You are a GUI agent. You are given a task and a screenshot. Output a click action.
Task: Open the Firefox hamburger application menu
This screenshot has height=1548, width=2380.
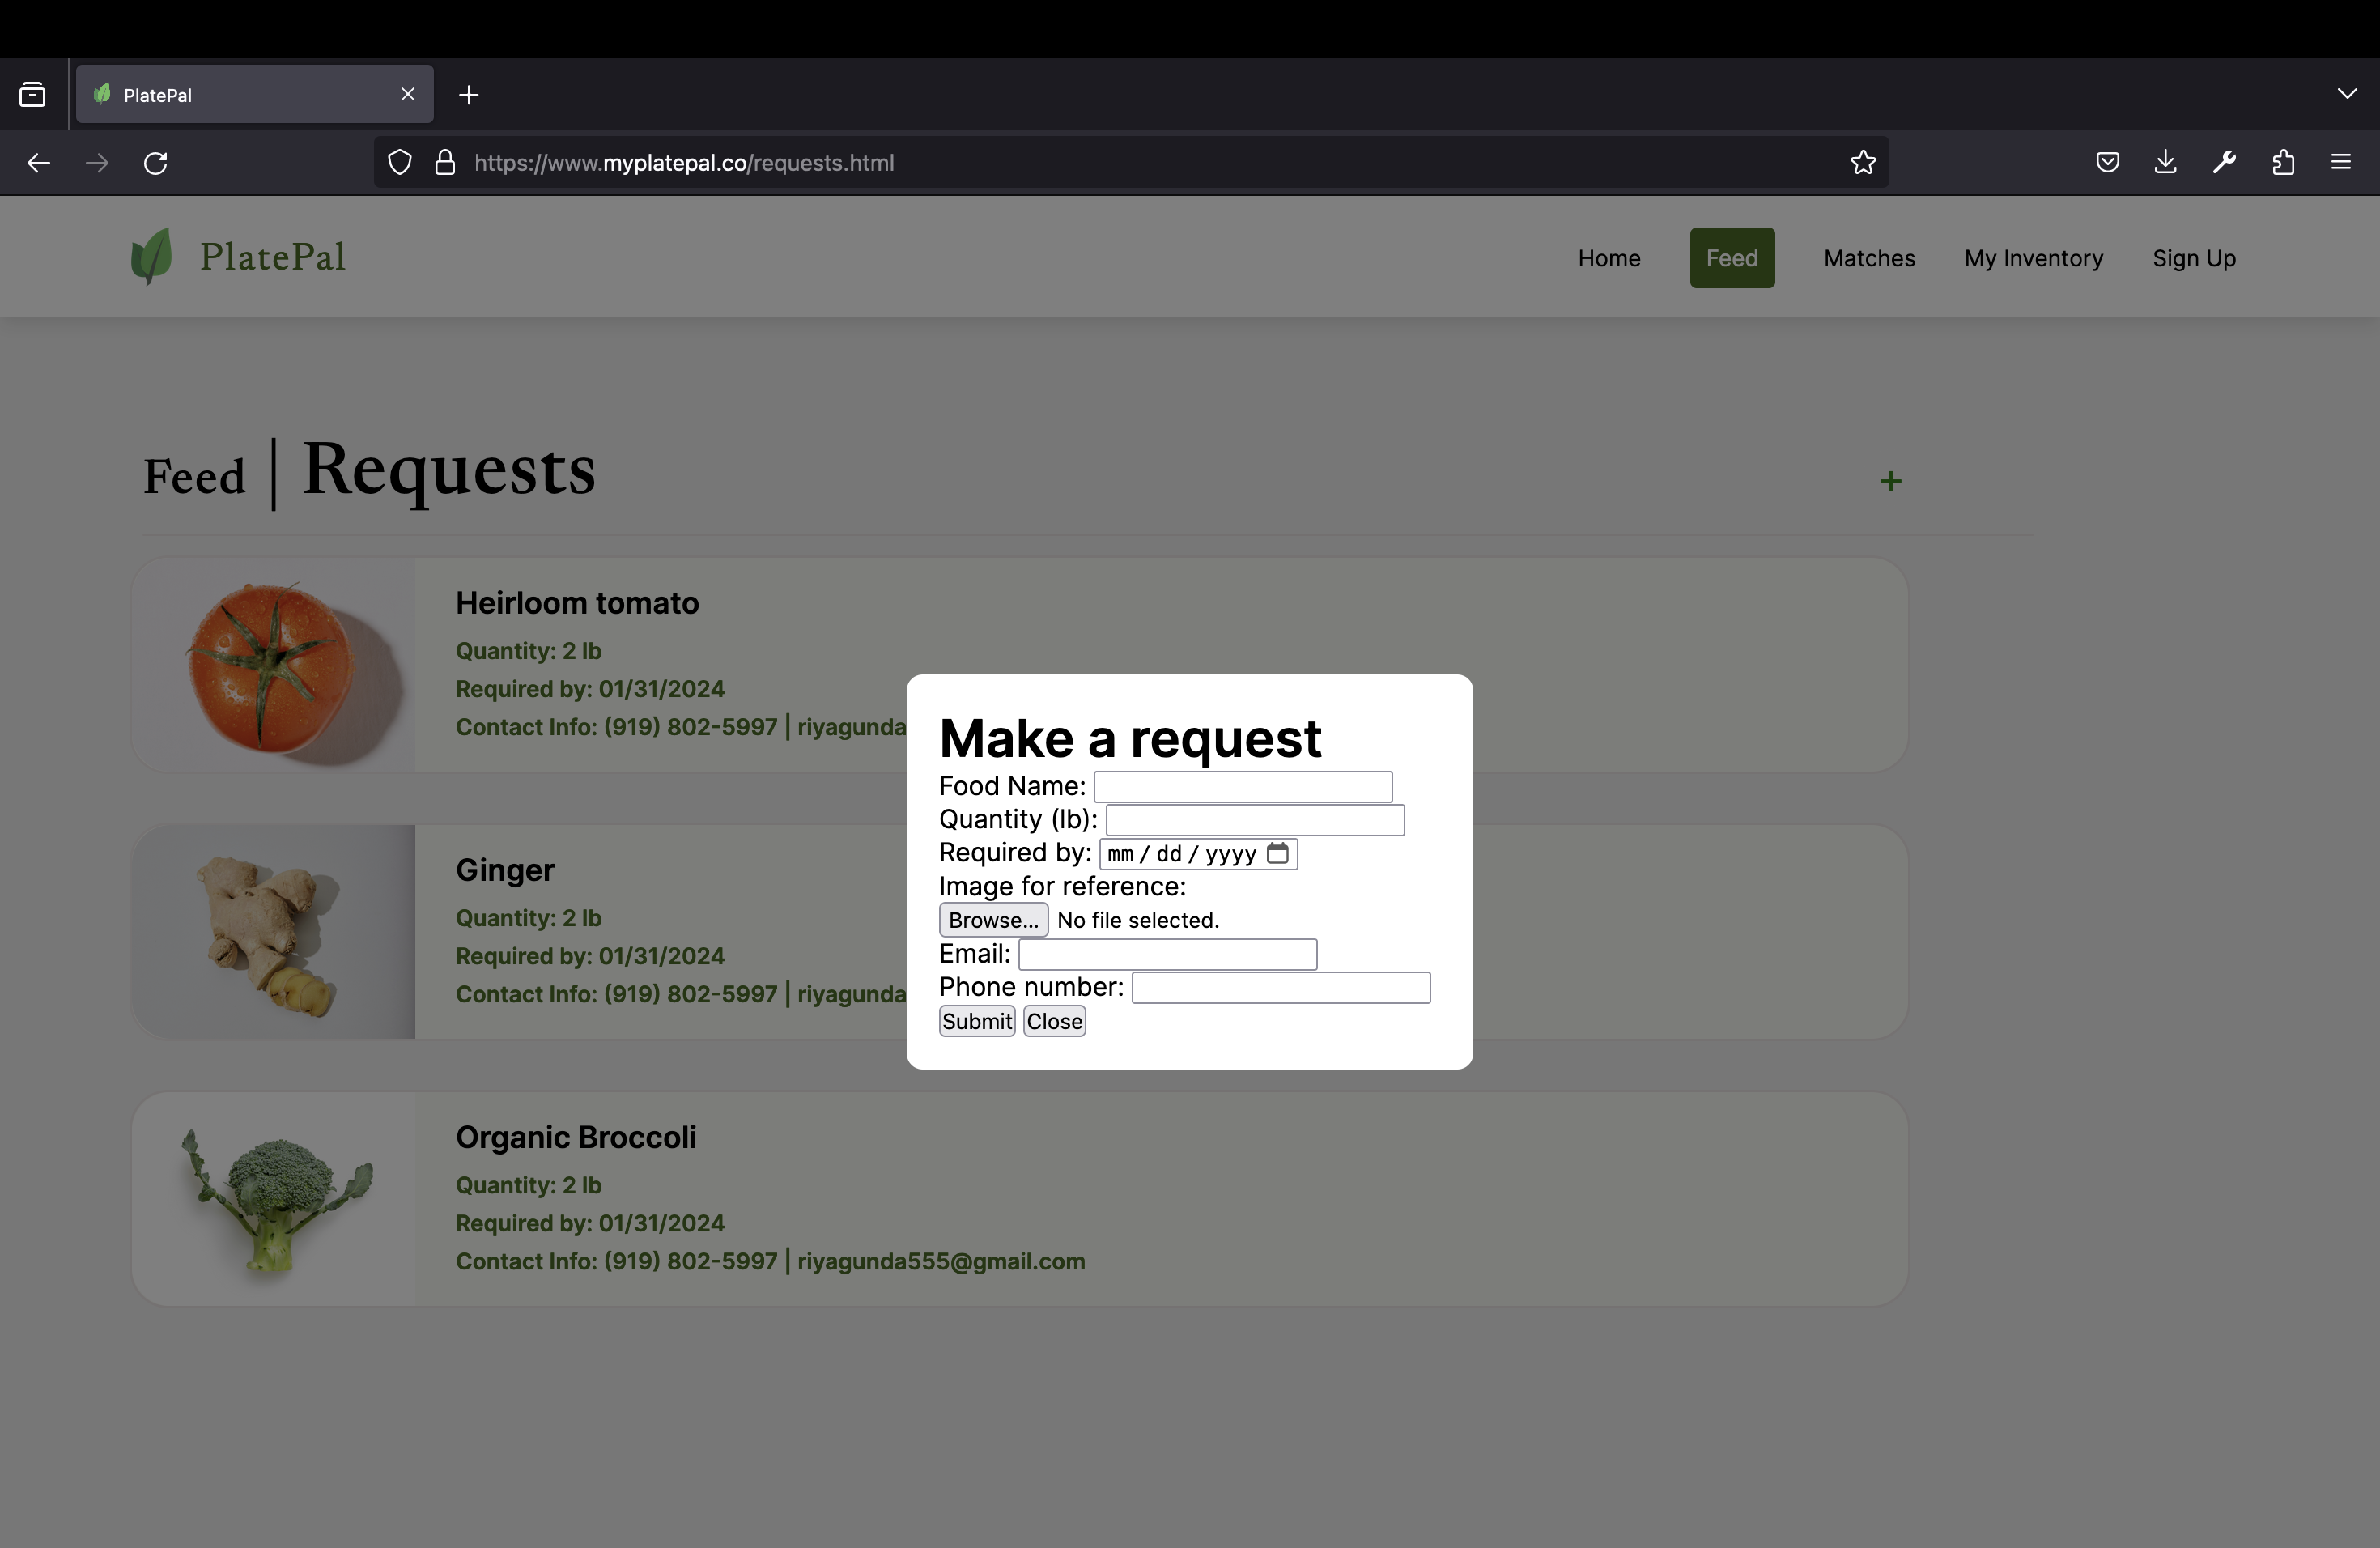pyautogui.click(x=2340, y=162)
